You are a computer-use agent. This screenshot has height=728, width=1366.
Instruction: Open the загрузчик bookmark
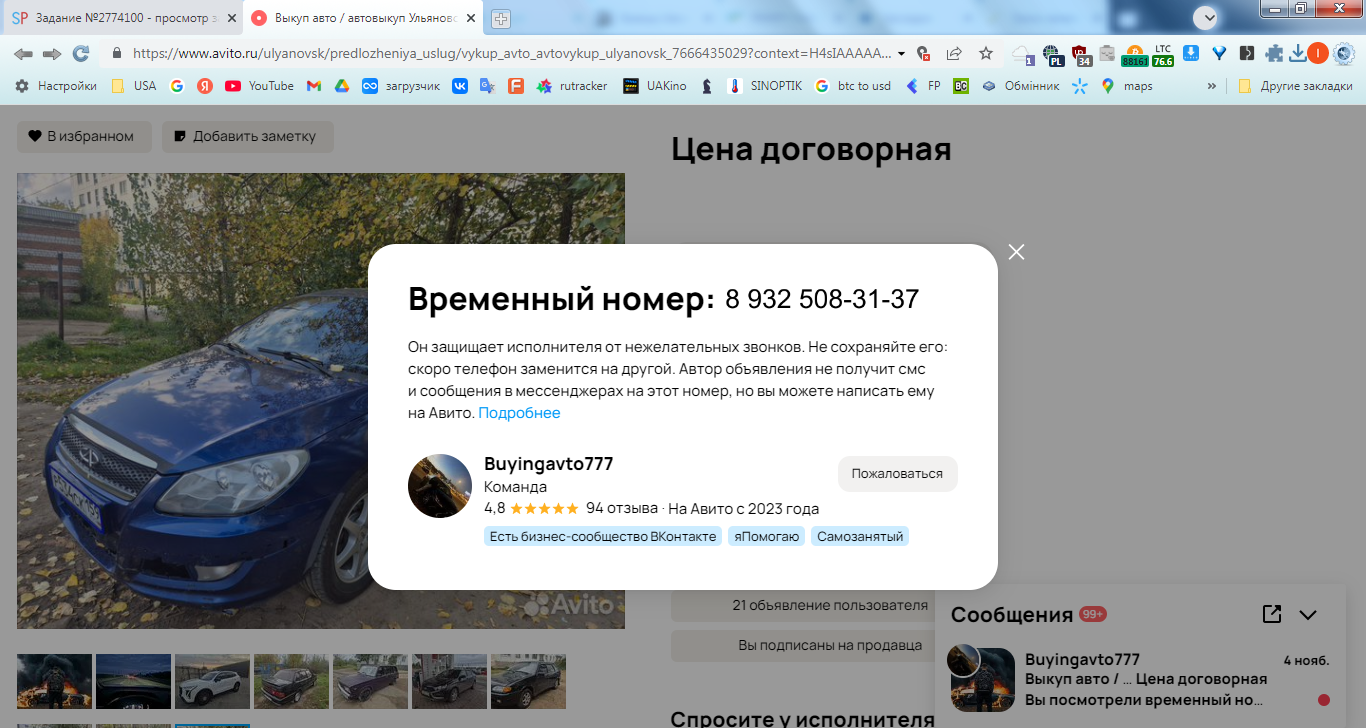tap(401, 86)
